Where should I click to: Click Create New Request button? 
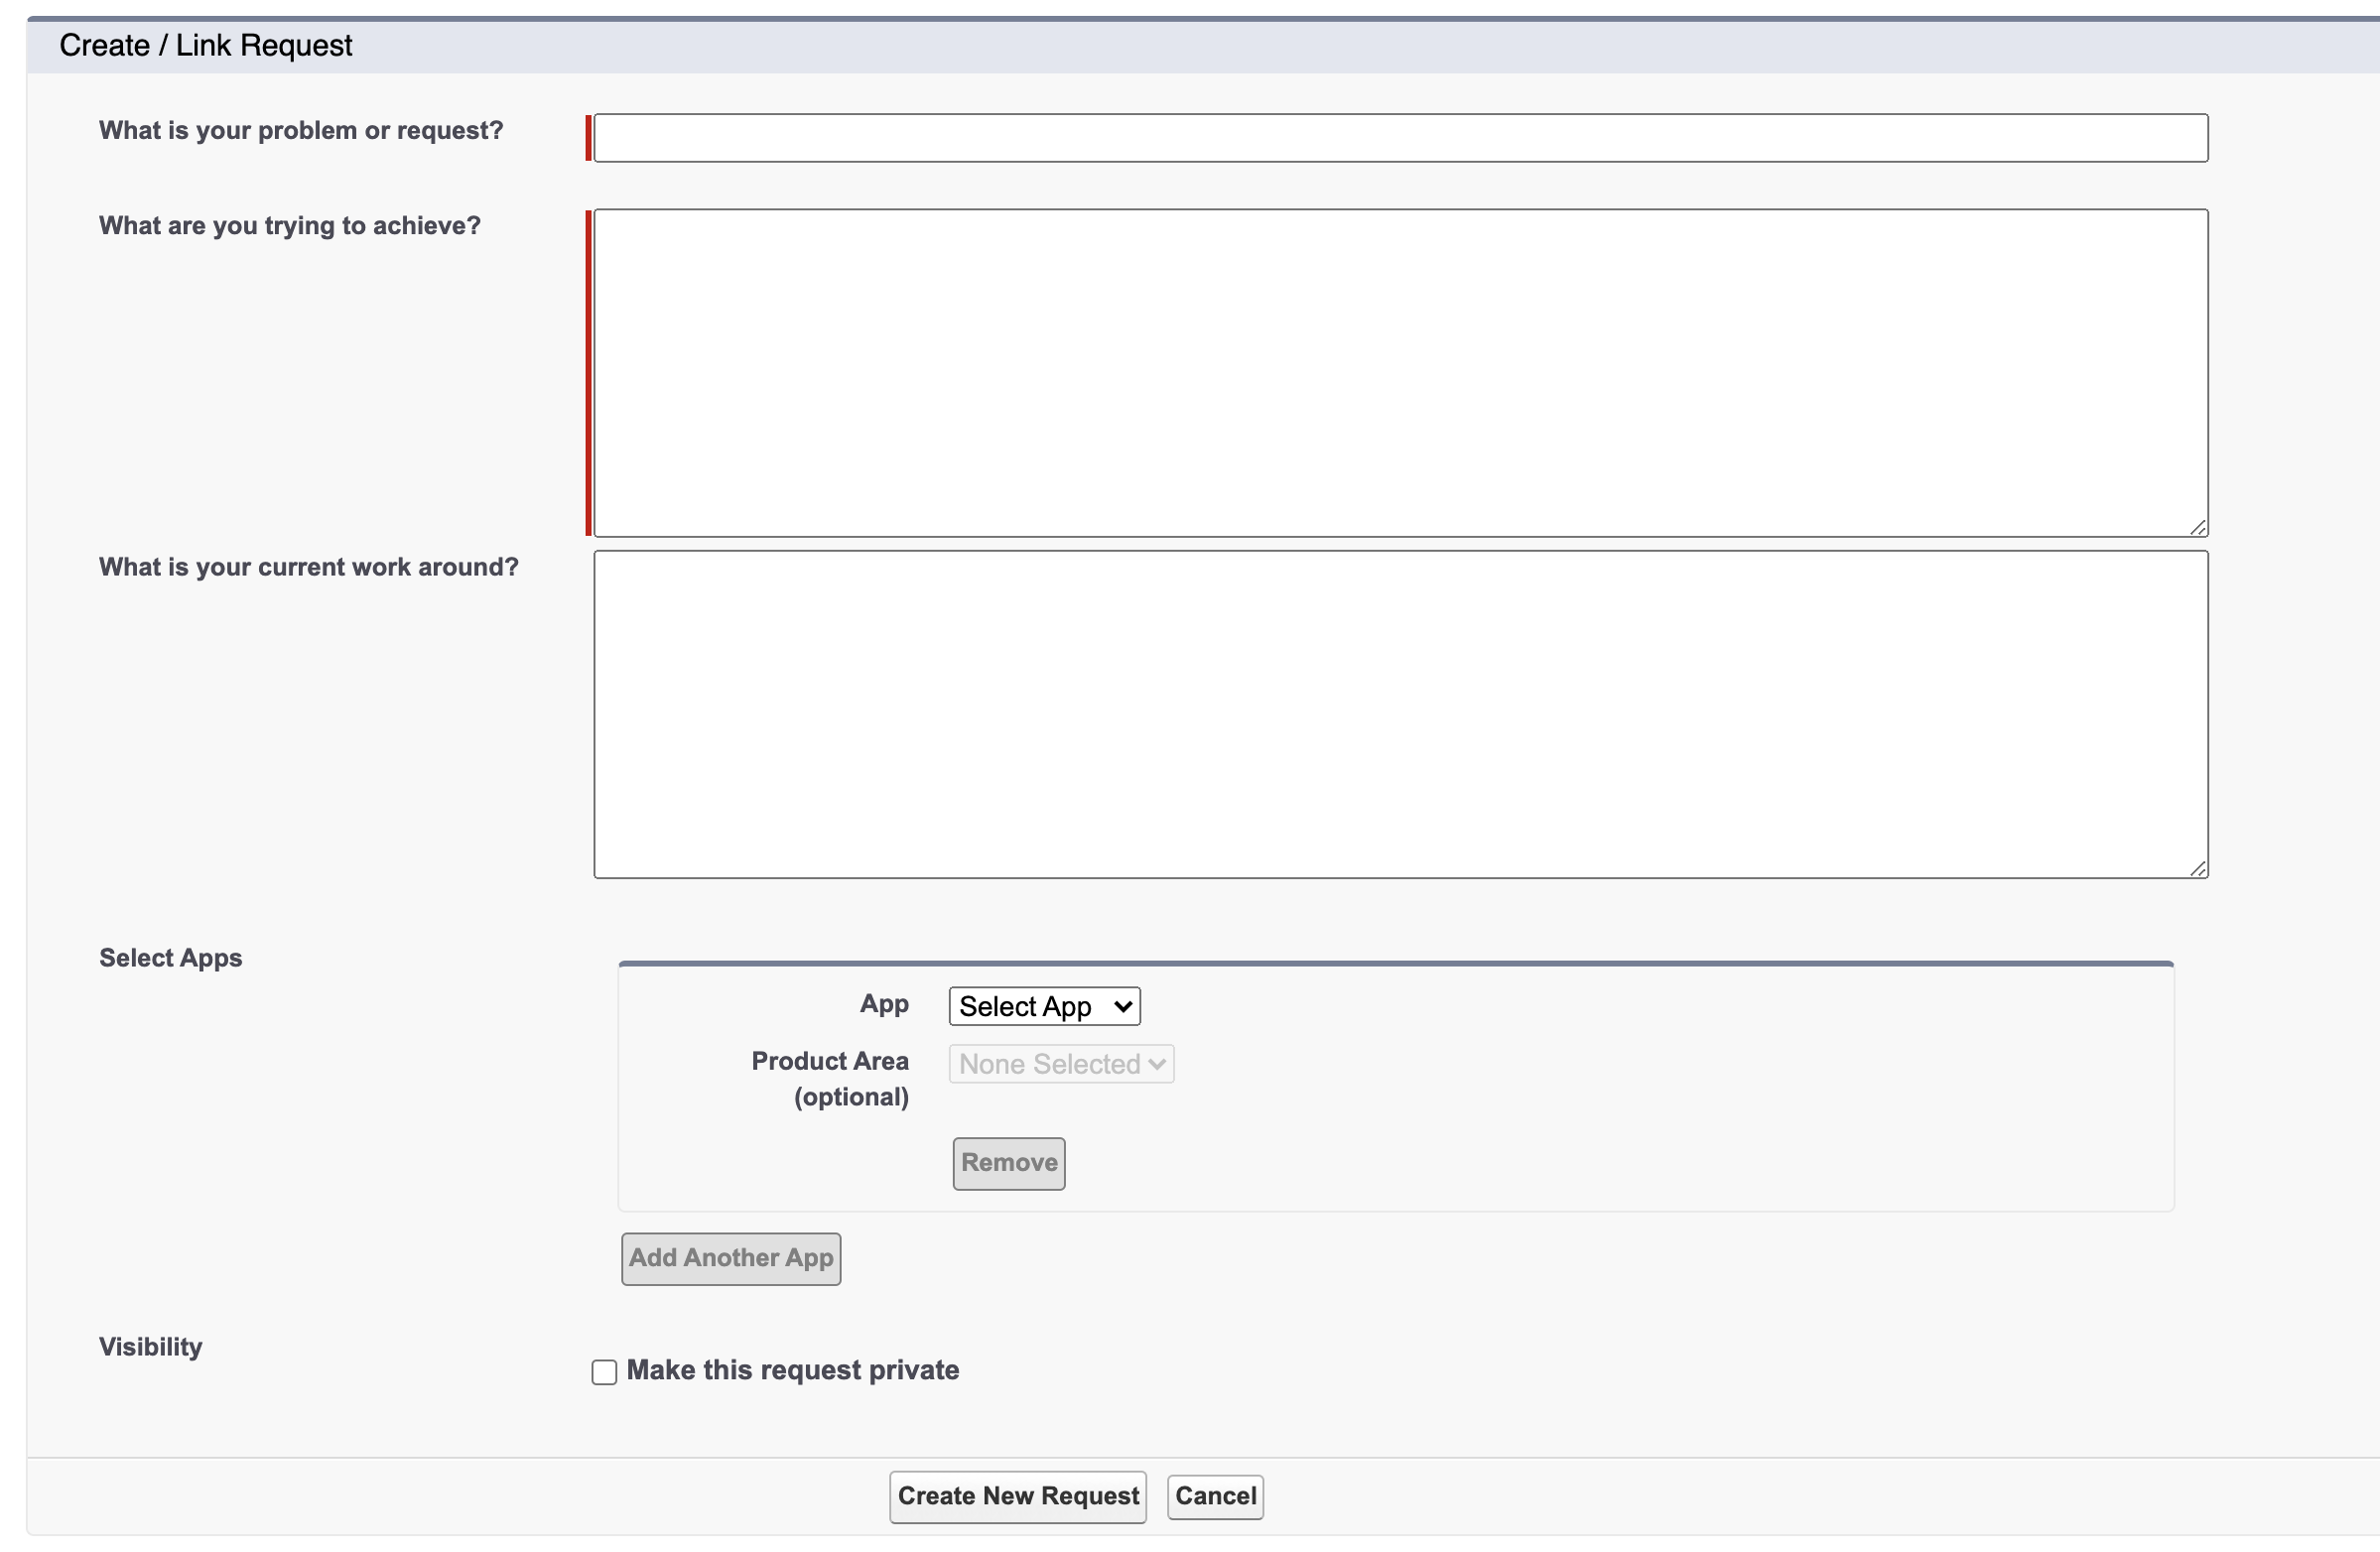click(x=1017, y=1496)
